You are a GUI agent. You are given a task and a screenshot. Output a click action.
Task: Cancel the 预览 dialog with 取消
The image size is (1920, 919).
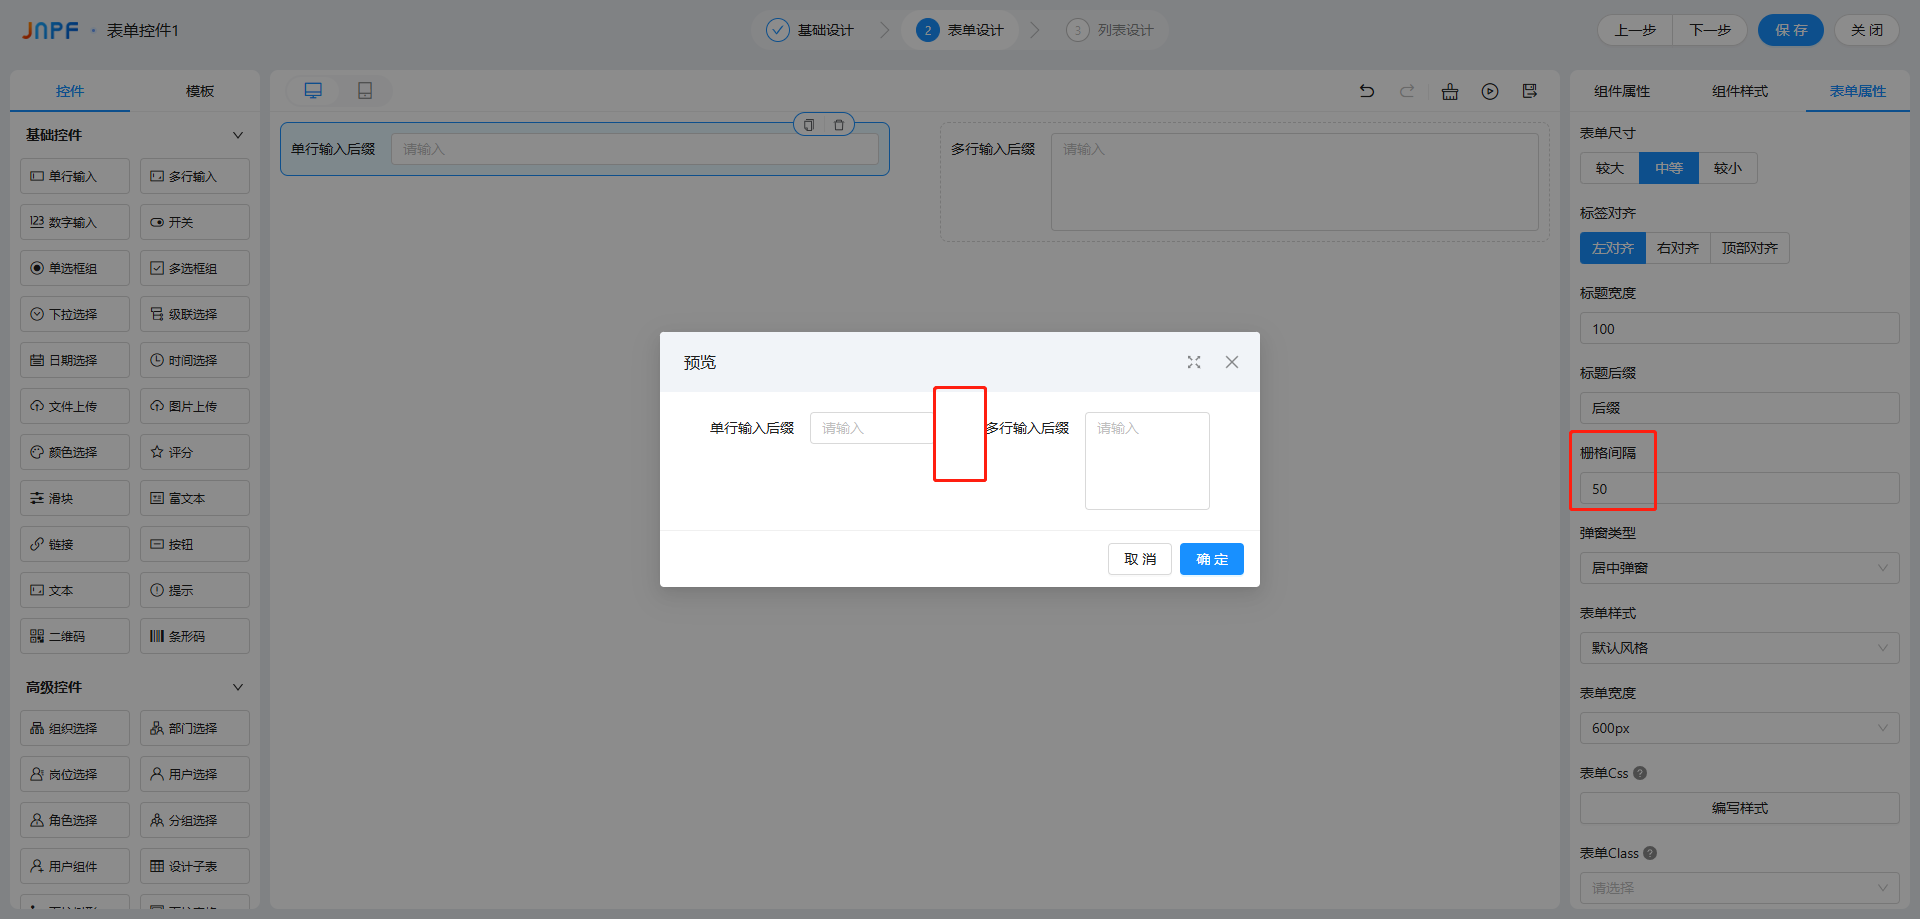click(1140, 559)
